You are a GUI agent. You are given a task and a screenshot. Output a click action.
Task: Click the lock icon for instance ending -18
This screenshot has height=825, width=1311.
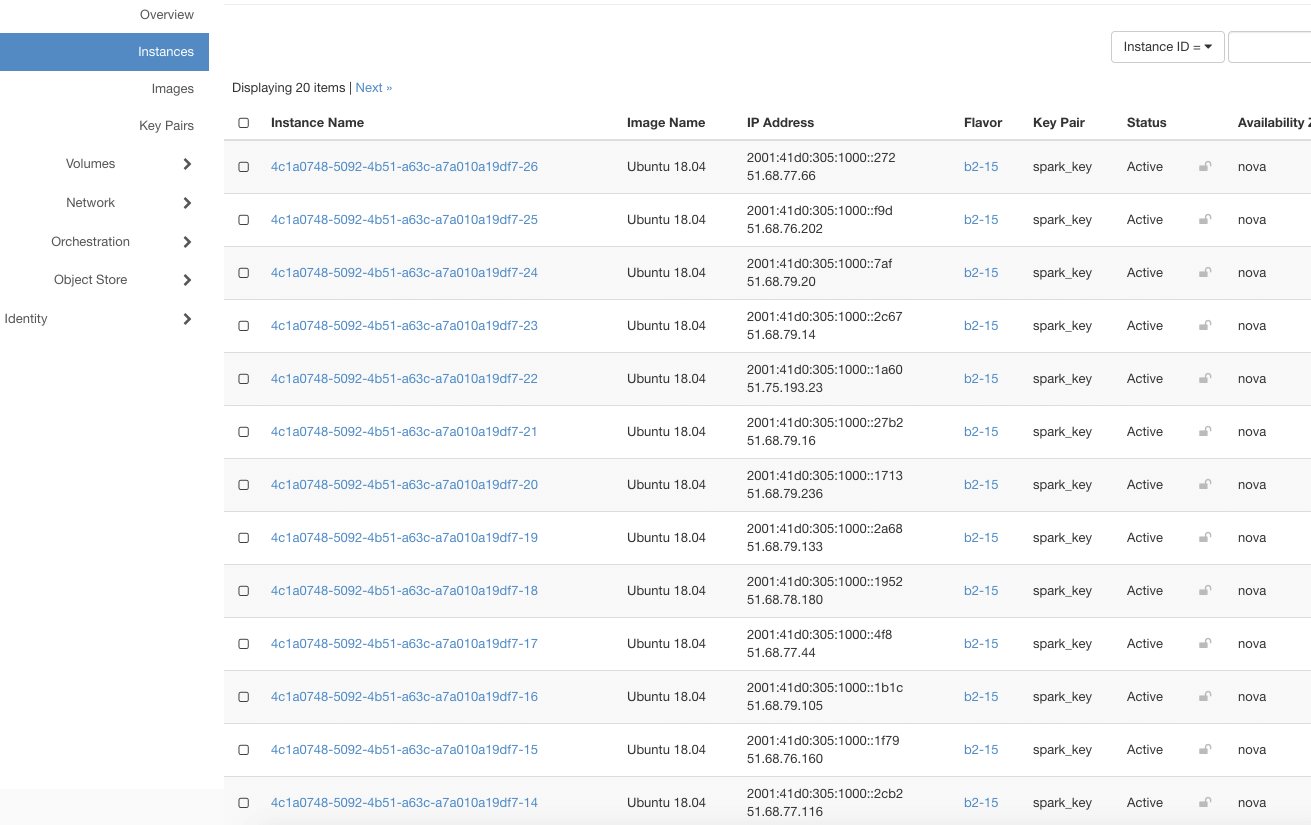click(x=1205, y=591)
